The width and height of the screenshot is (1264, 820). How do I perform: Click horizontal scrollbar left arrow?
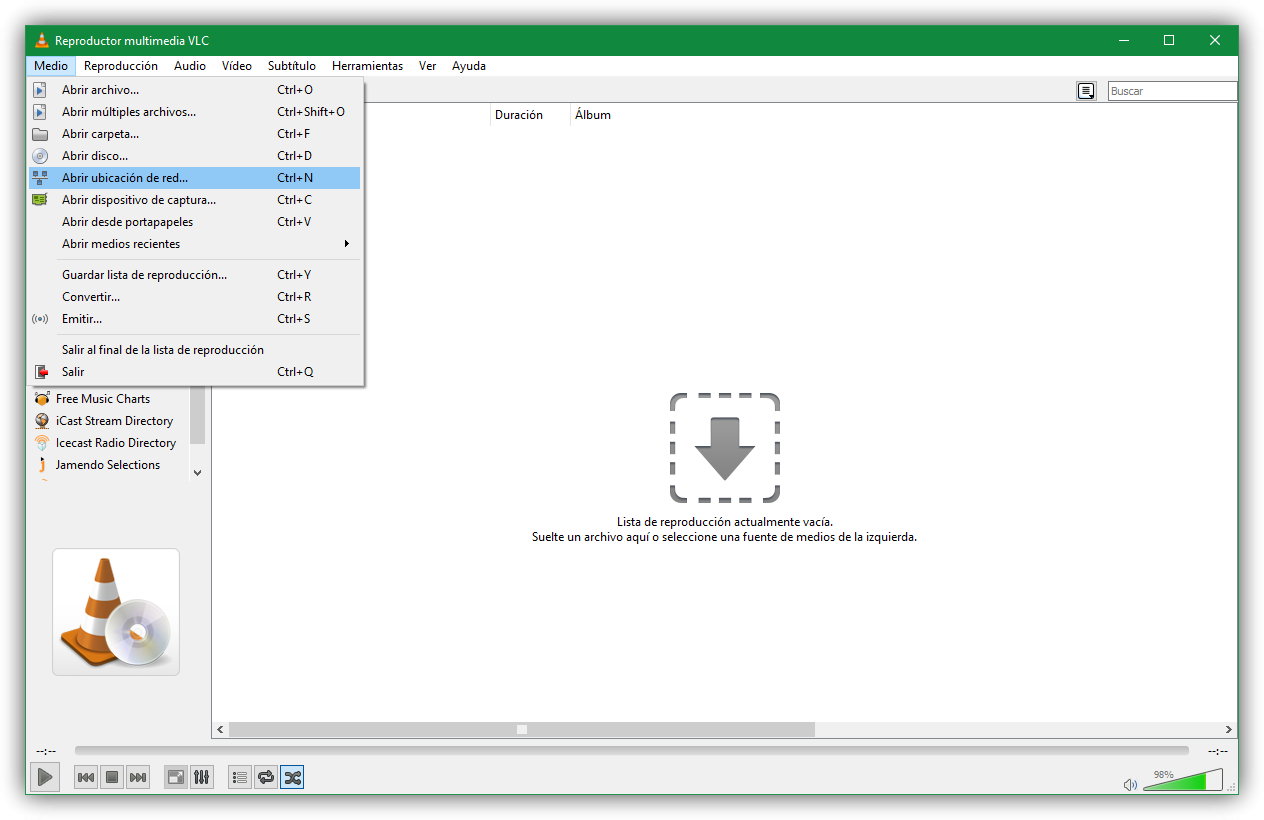221,730
